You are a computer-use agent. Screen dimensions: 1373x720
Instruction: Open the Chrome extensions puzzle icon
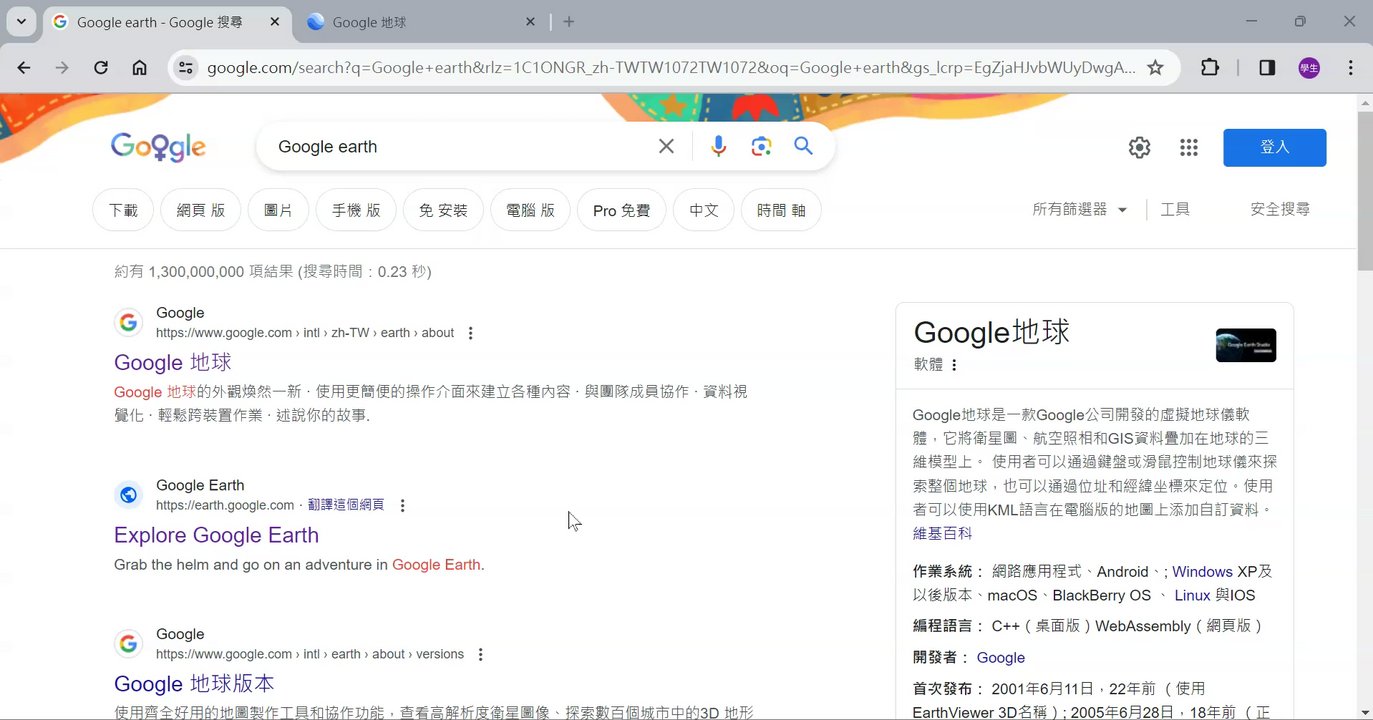tap(1210, 68)
